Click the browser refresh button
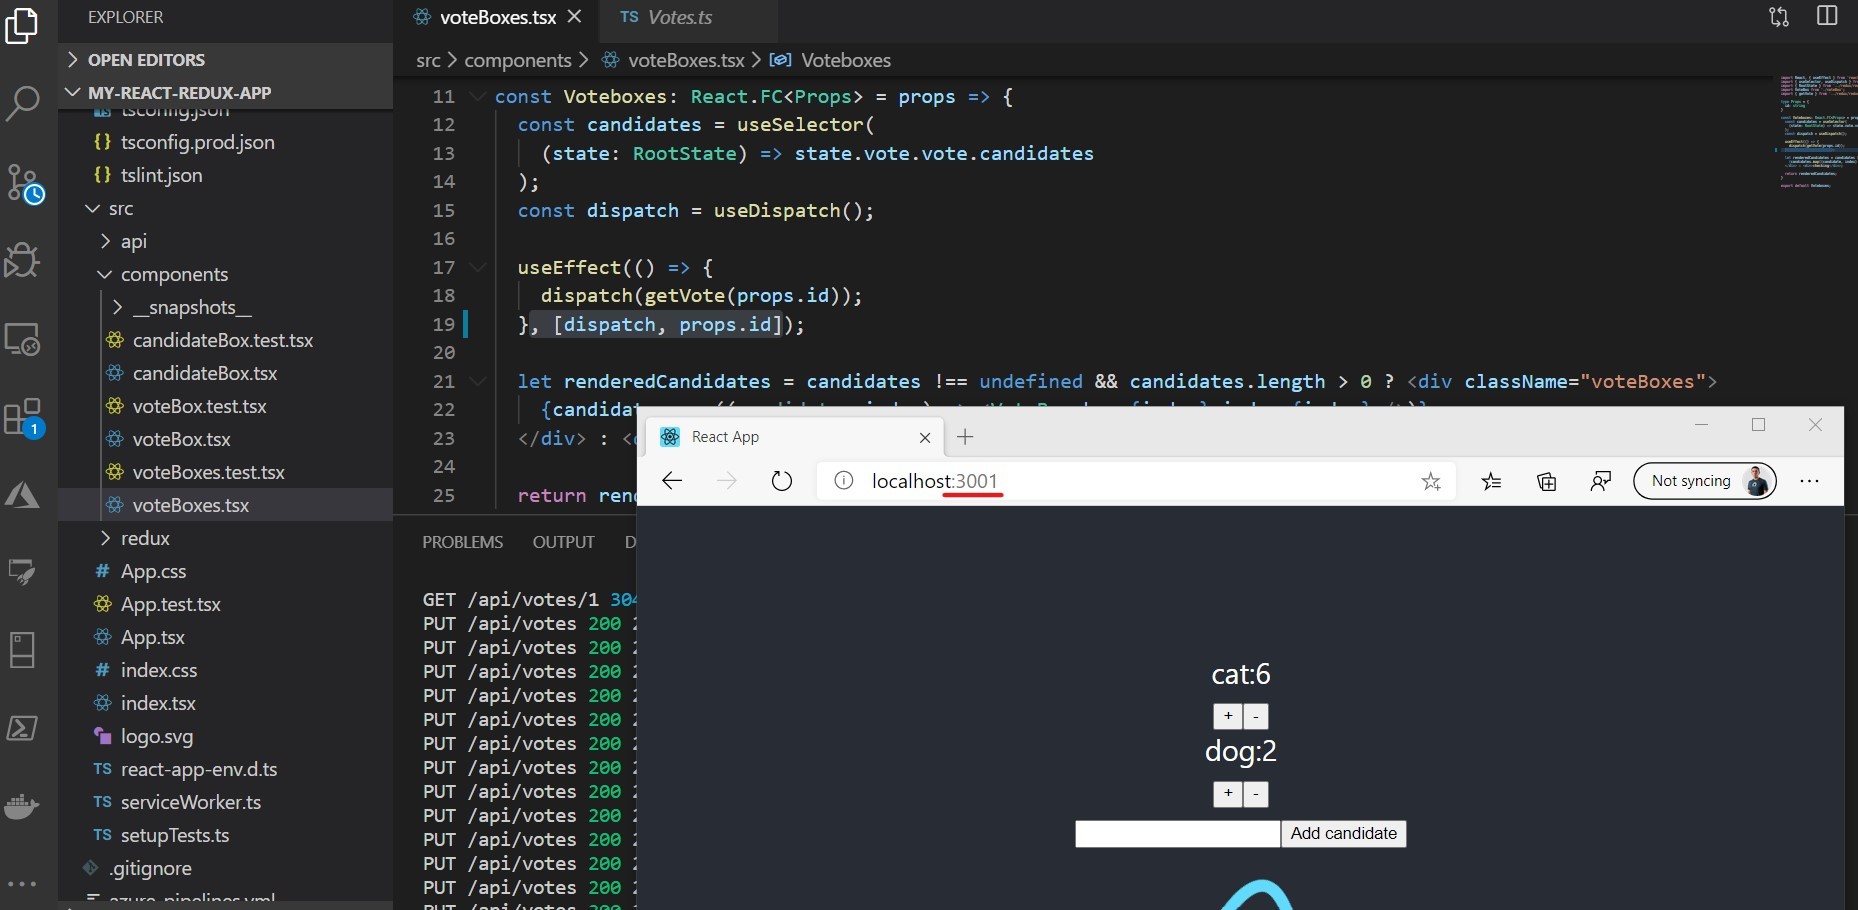The height and width of the screenshot is (910, 1858). 781,481
